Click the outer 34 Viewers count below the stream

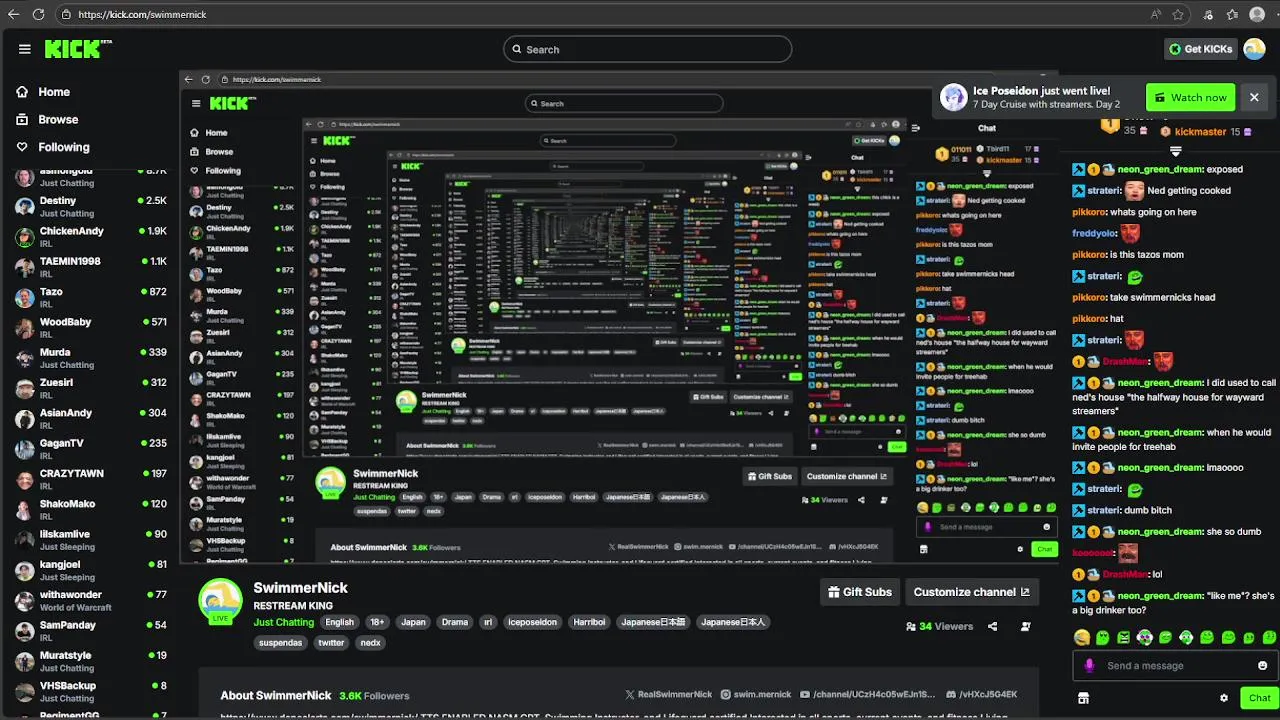tap(939, 627)
